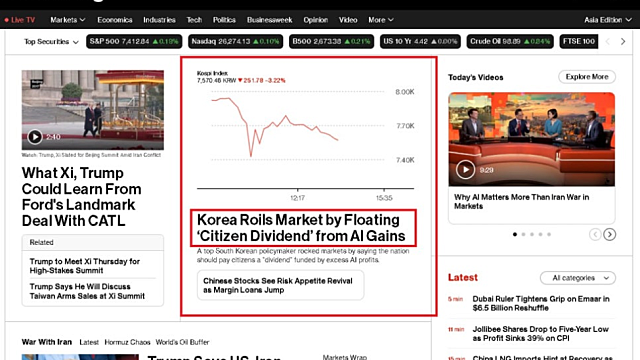The width and height of the screenshot is (640, 360).
Task: Open Dubai Ruler Tightens Grip on Emaar story
Action: [541, 303]
